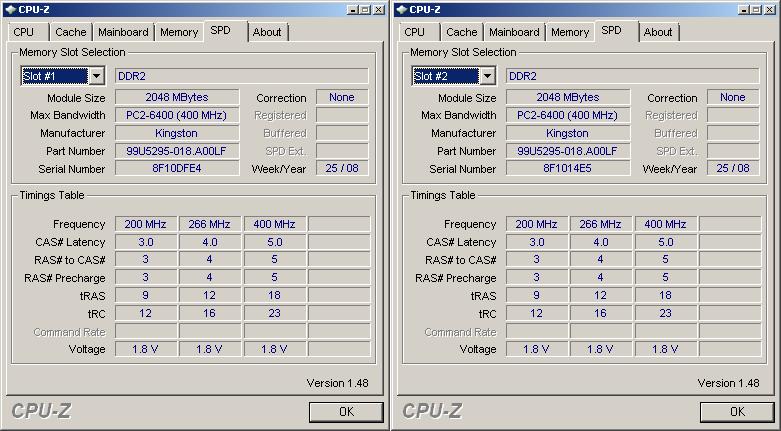781x431 pixels.
Task: Click 2048 MBytes module size, right window
Action: coord(568,97)
